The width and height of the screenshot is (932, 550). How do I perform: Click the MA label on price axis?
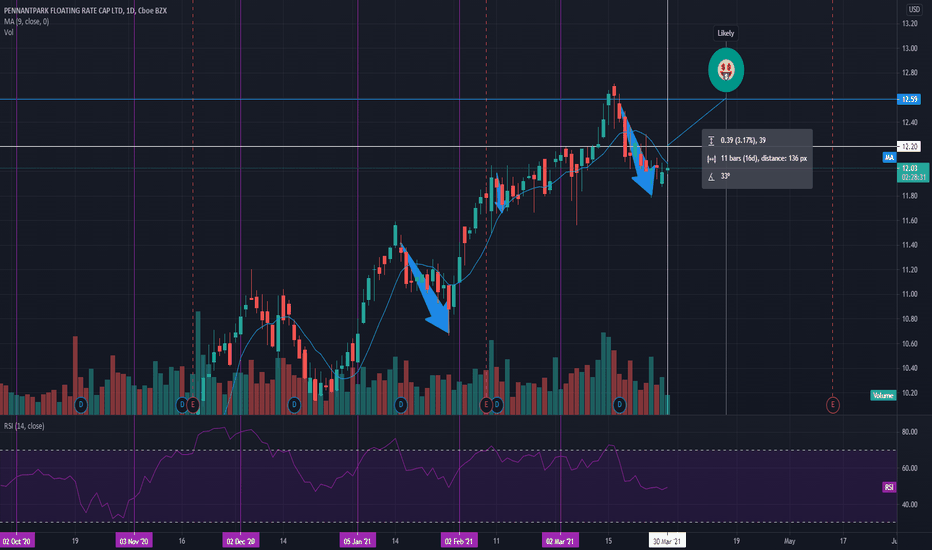point(889,158)
